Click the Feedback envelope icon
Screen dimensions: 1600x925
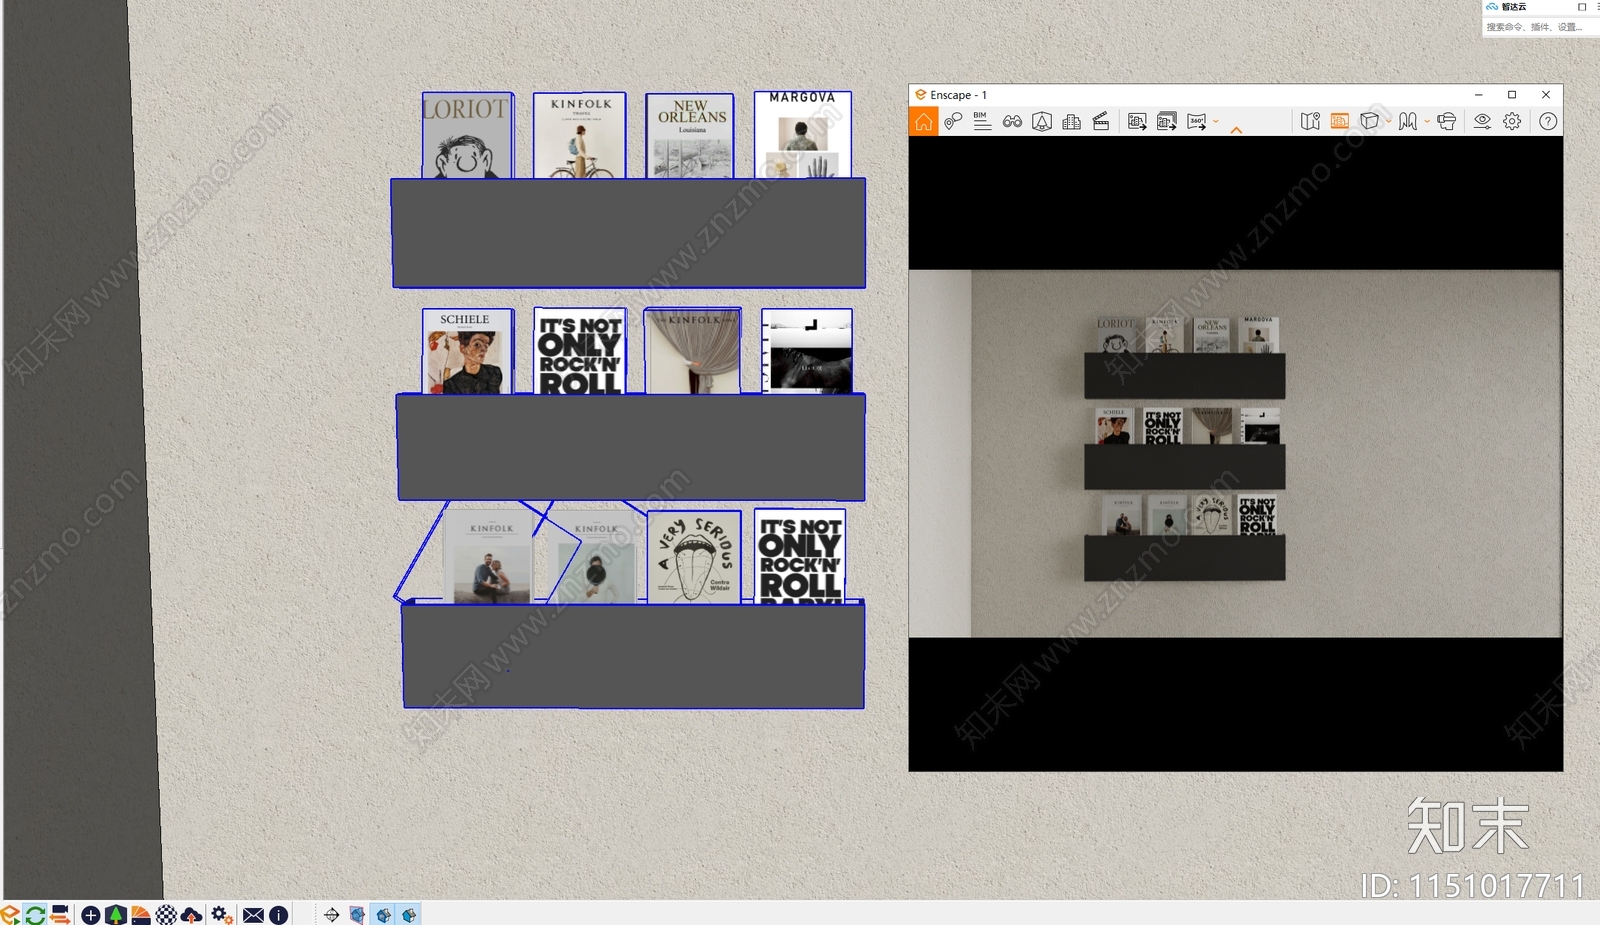coord(253,914)
